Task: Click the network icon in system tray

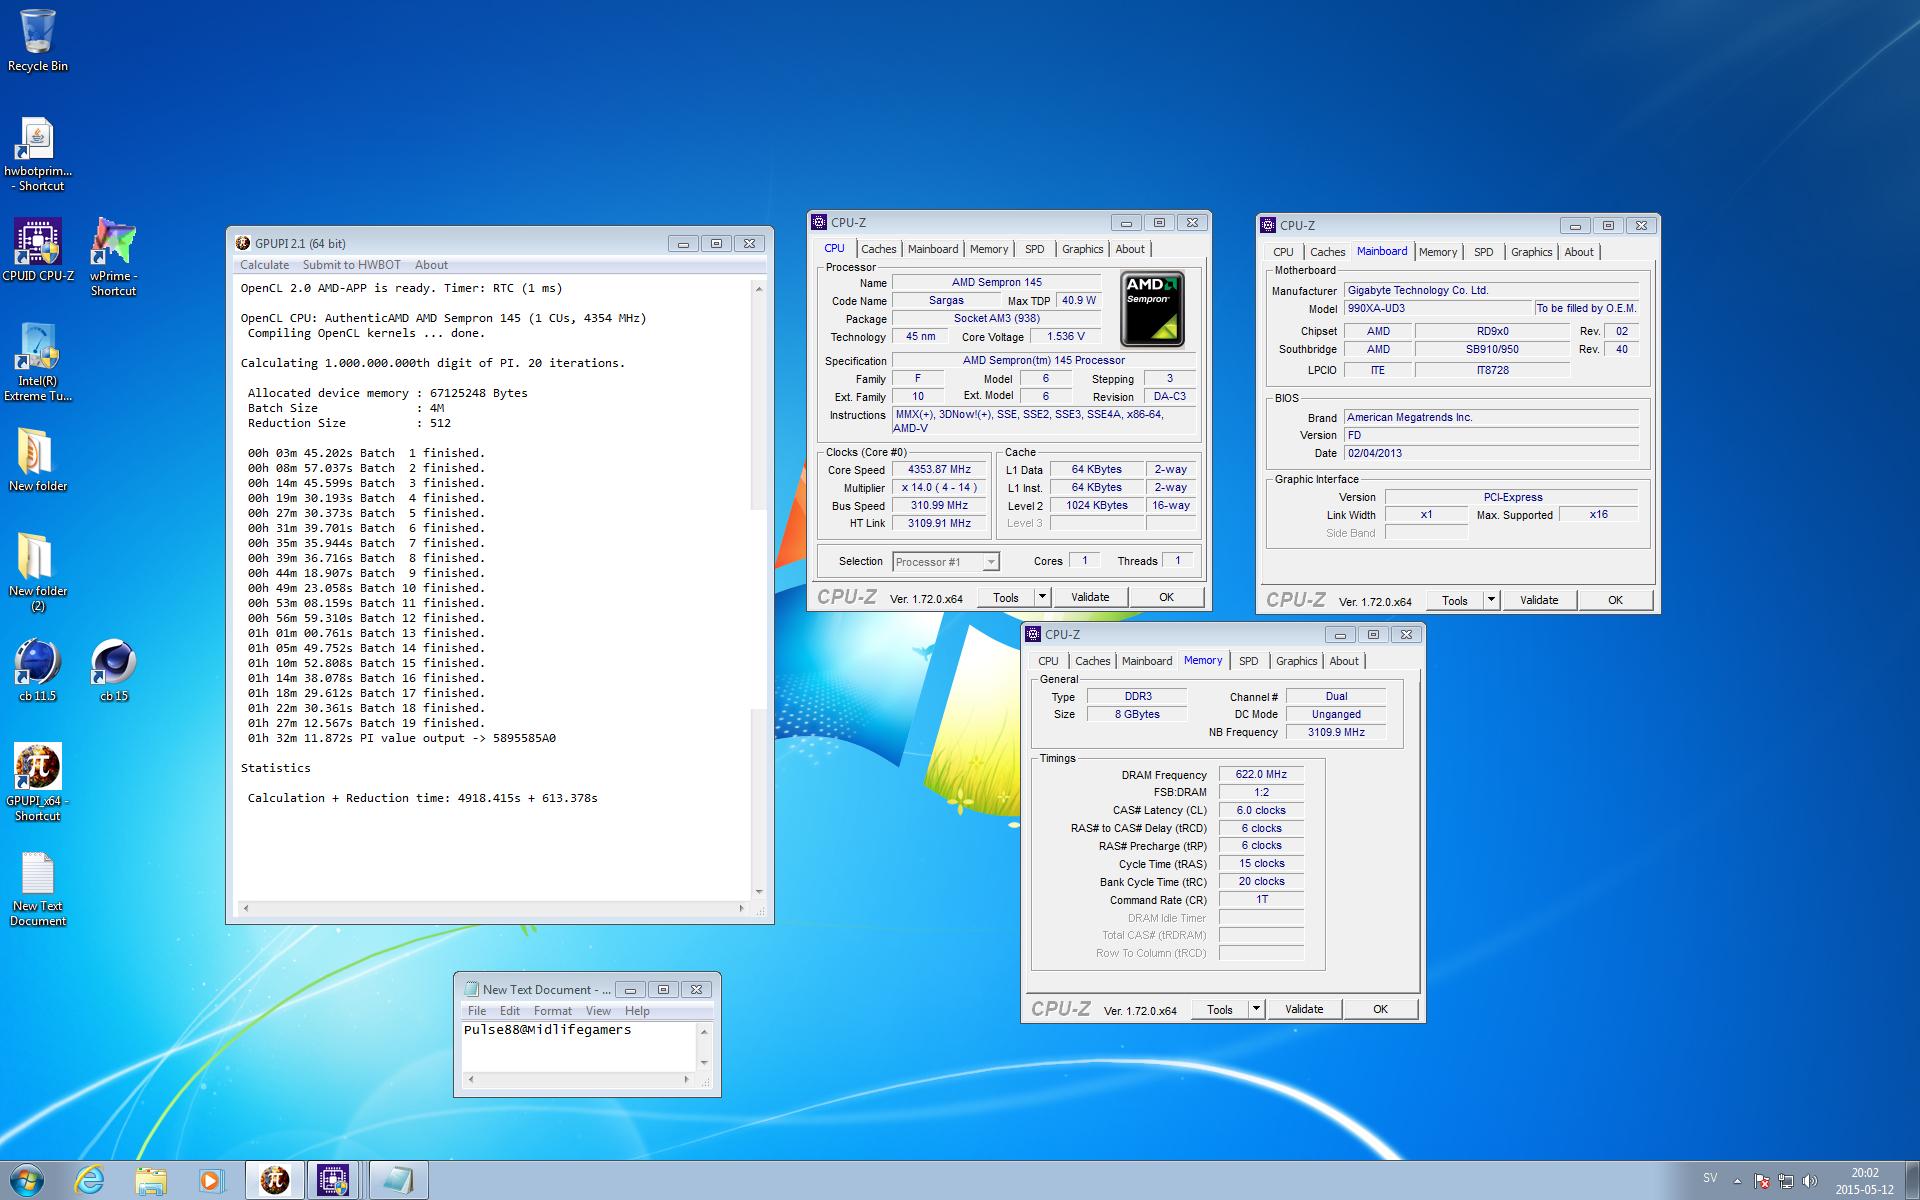Action: [x=1785, y=1181]
